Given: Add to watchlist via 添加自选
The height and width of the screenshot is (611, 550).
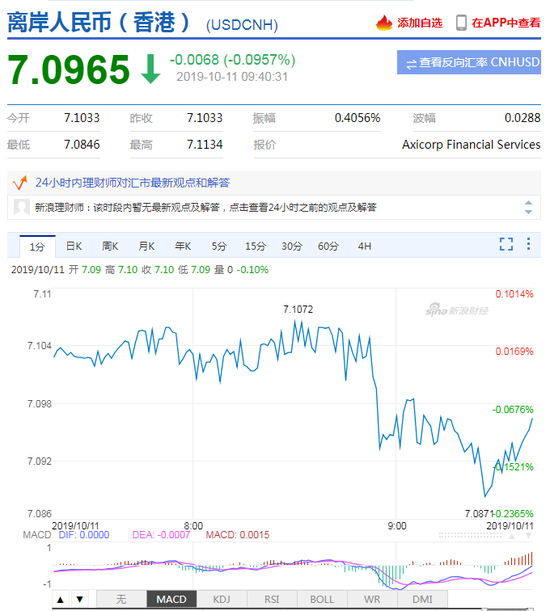Looking at the screenshot, I should tap(420, 23).
